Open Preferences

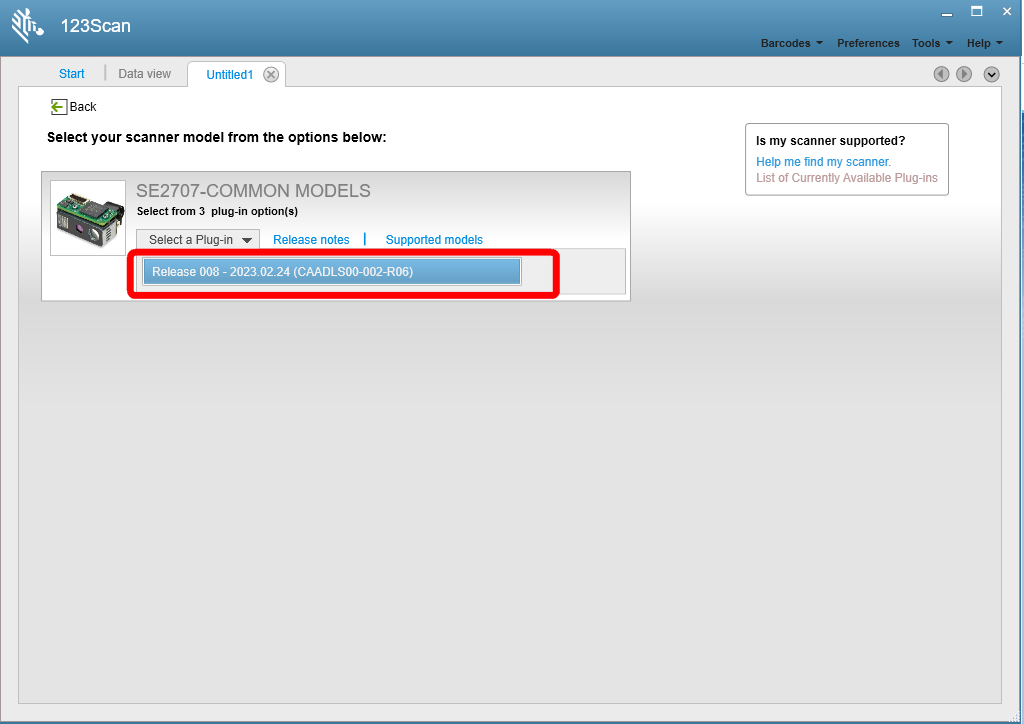click(868, 43)
